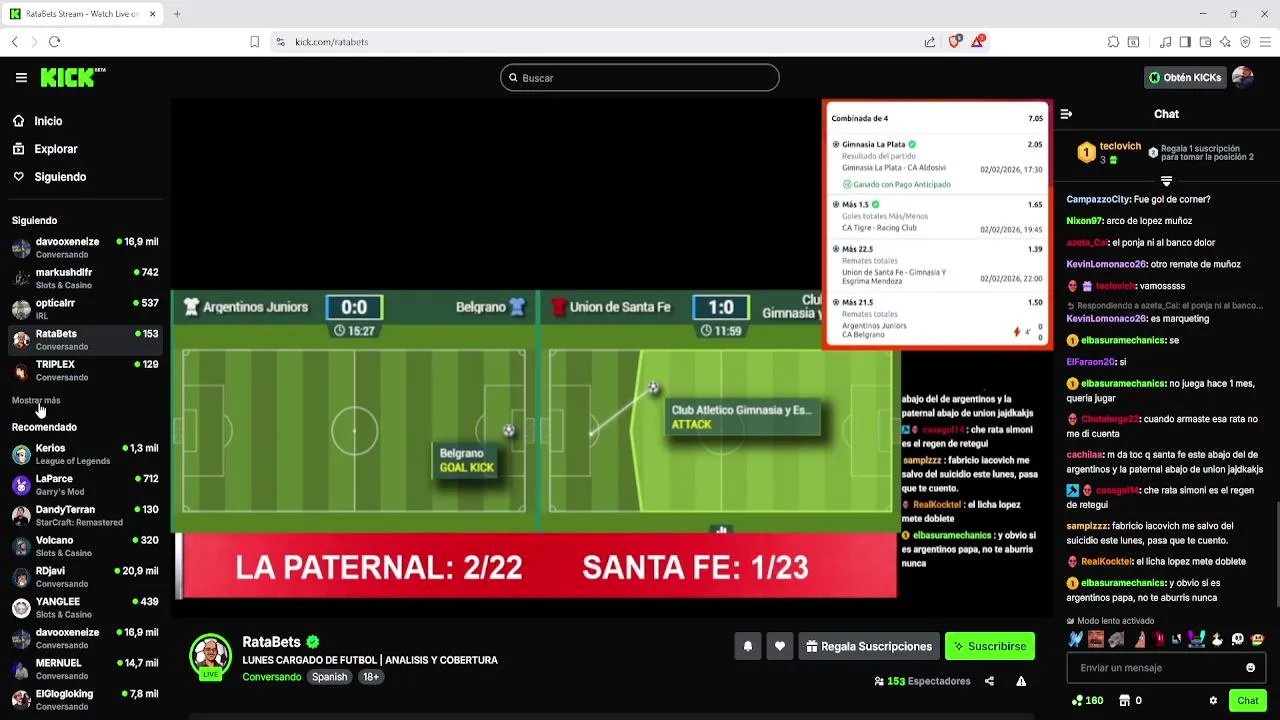1280x720 pixels.
Task: Collapse the chat panel with arrow icon
Action: pyautogui.click(x=1066, y=114)
